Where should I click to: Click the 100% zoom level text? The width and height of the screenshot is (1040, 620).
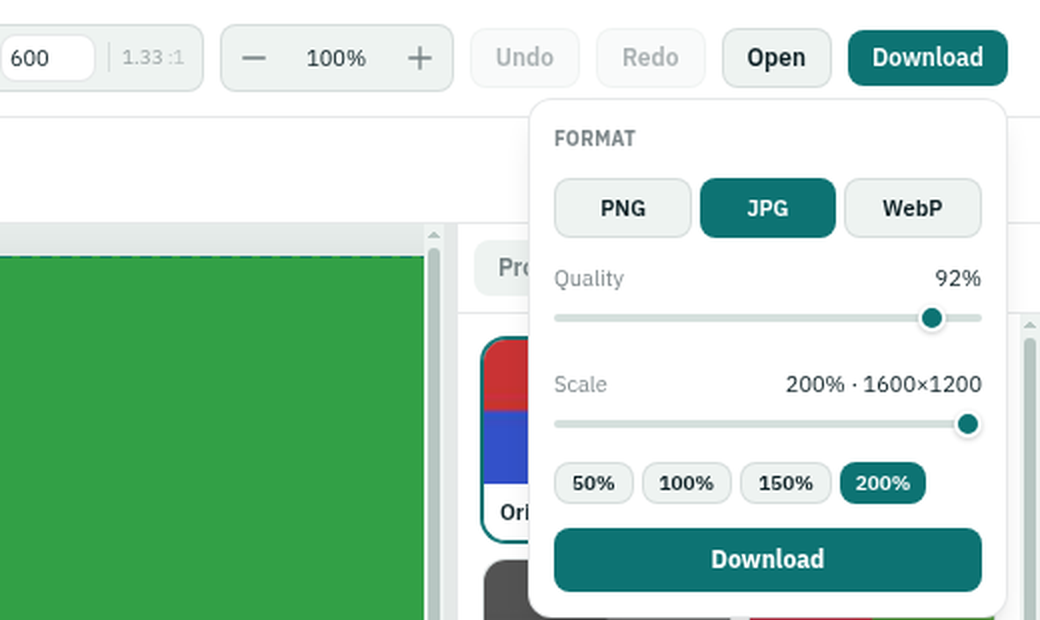point(336,58)
